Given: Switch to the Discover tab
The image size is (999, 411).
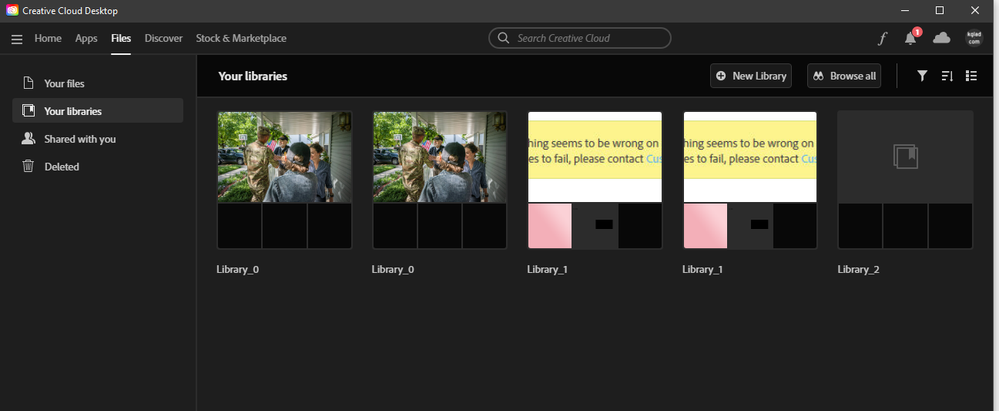Looking at the screenshot, I should point(164,38).
